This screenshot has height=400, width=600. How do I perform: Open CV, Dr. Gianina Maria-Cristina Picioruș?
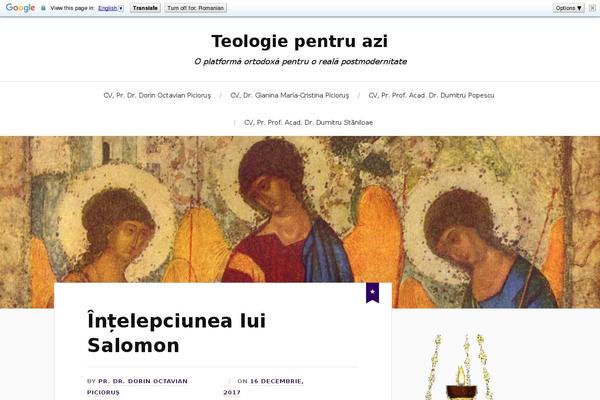point(290,95)
